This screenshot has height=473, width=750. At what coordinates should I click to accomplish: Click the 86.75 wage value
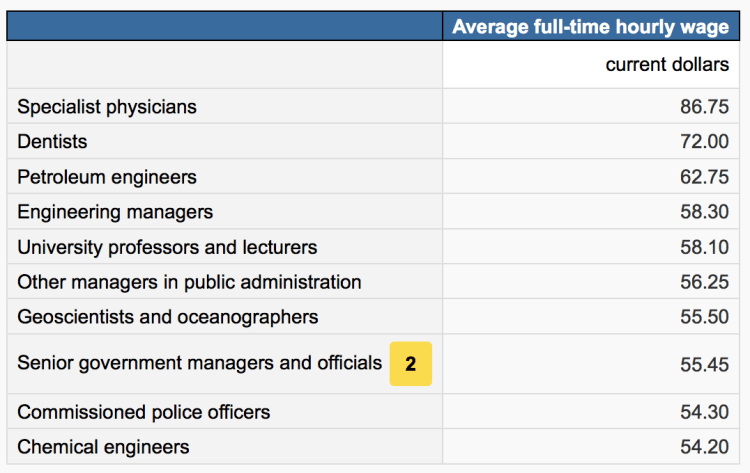tap(704, 107)
